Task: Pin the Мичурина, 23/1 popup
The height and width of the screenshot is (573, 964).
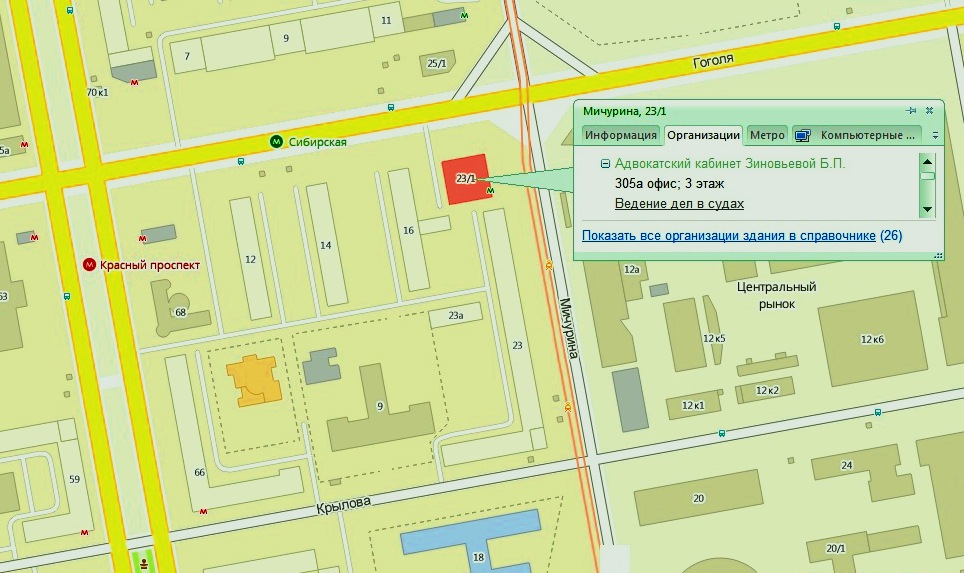Action: (910, 110)
